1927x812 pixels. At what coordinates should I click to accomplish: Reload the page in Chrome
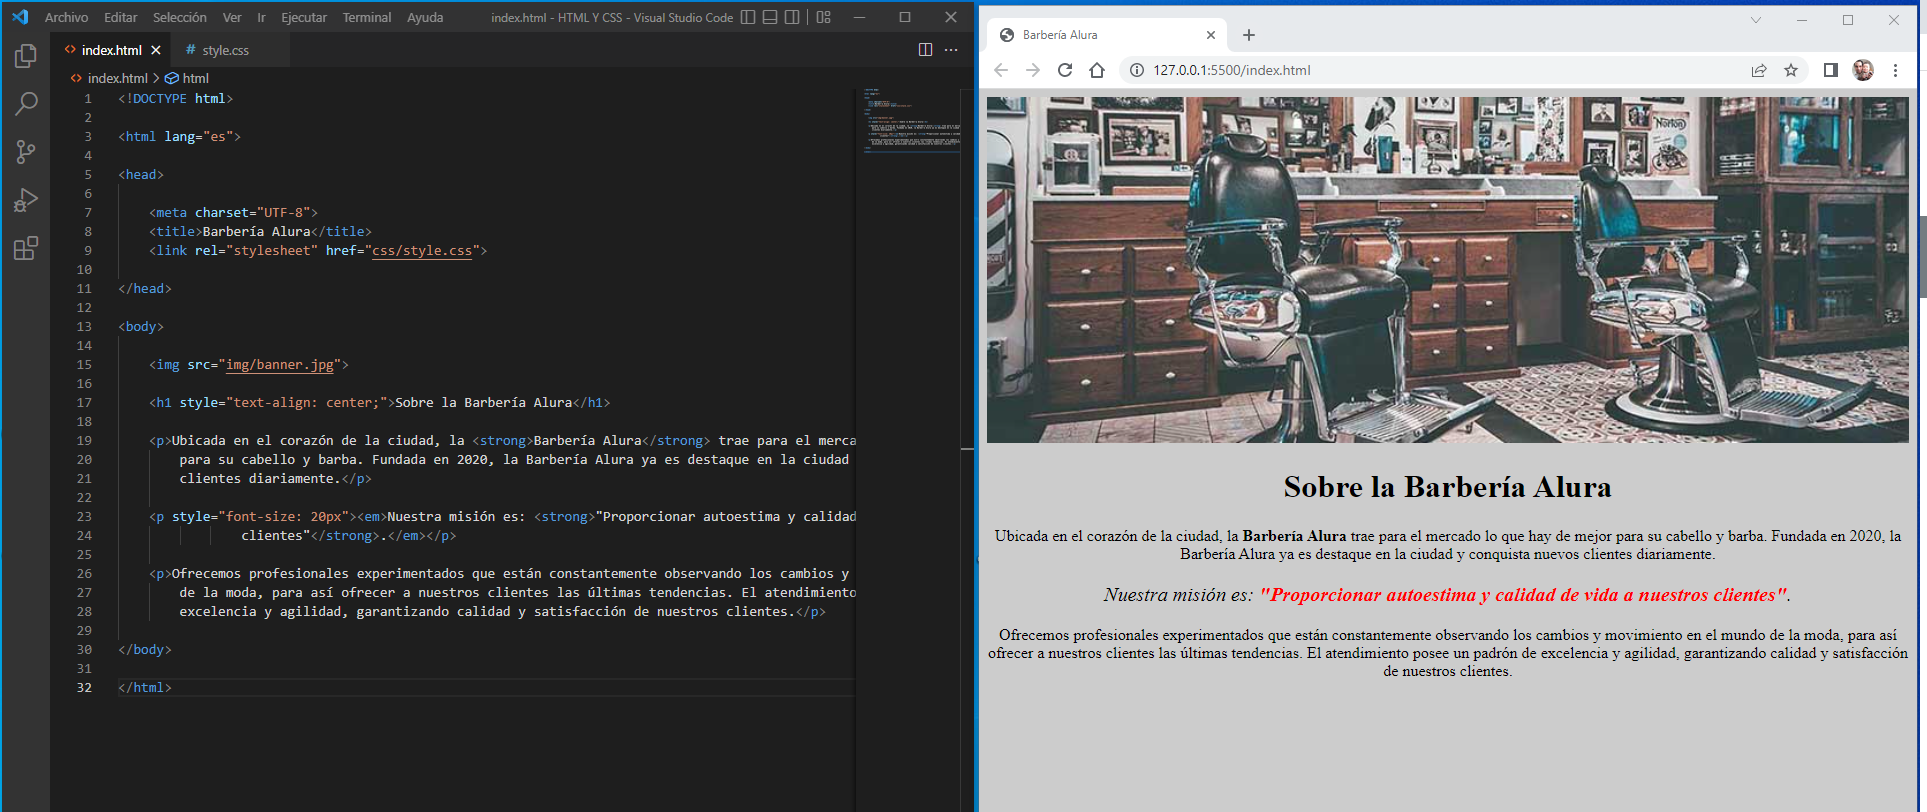pyautogui.click(x=1065, y=70)
